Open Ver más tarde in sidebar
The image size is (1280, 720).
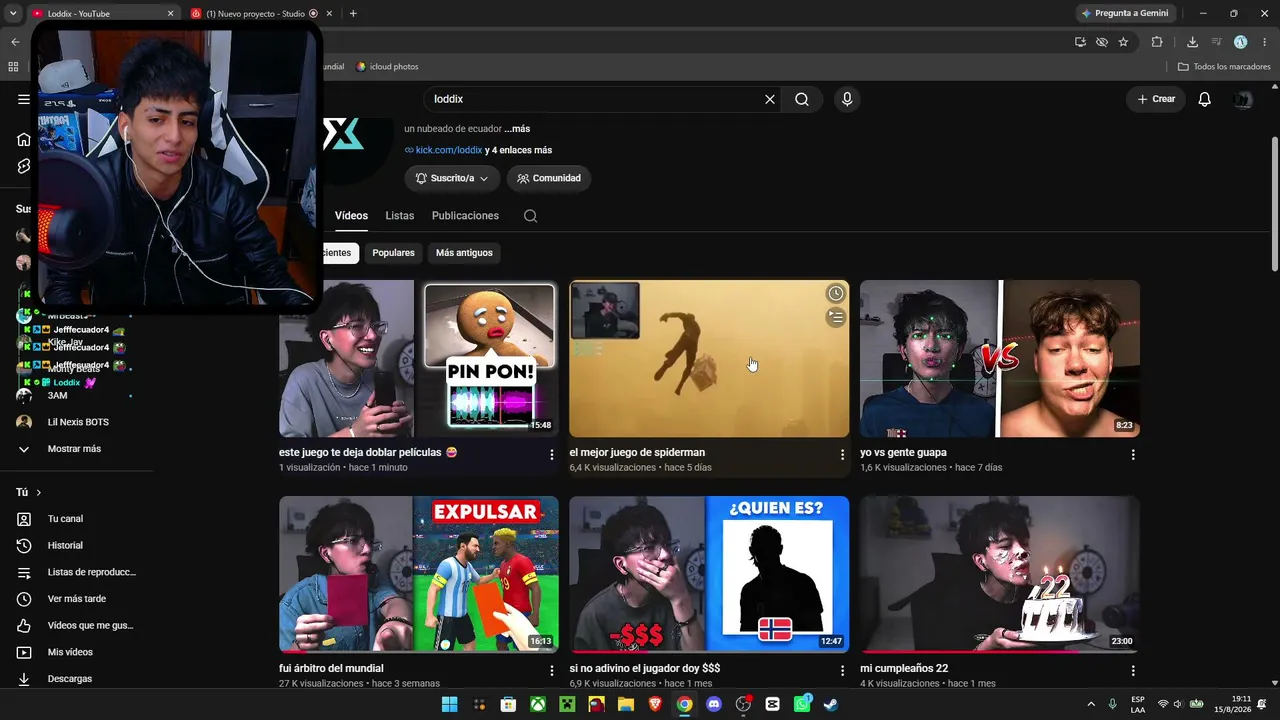pos(76,599)
